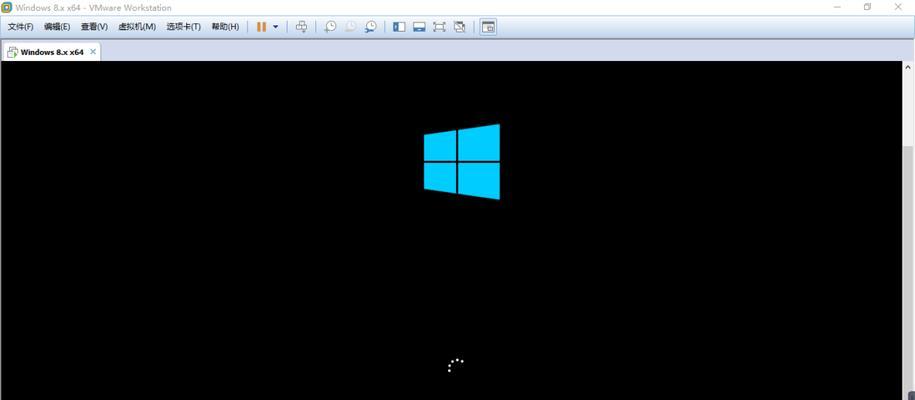
Task: Restore down the VMware Workstation window
Action: coord(868,7)
